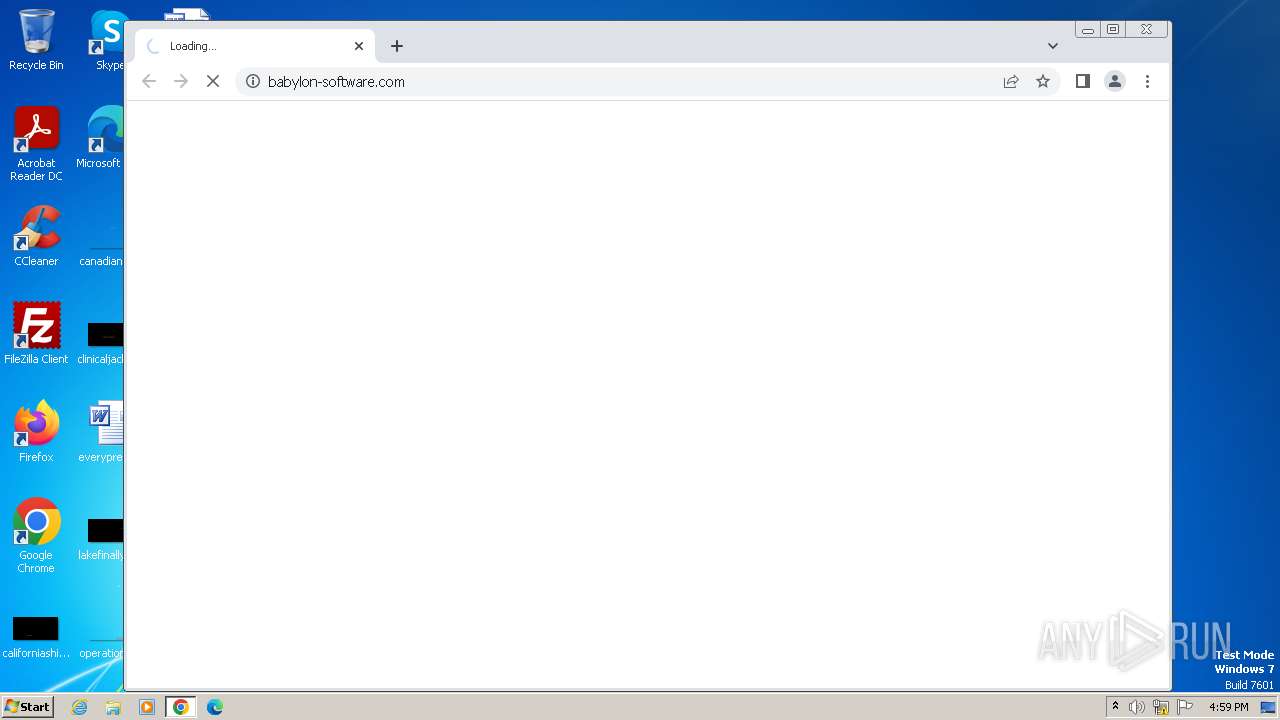Restore down the Chrome window
Viewport: 1280px width, 720px height.
tap(1113, 30)
